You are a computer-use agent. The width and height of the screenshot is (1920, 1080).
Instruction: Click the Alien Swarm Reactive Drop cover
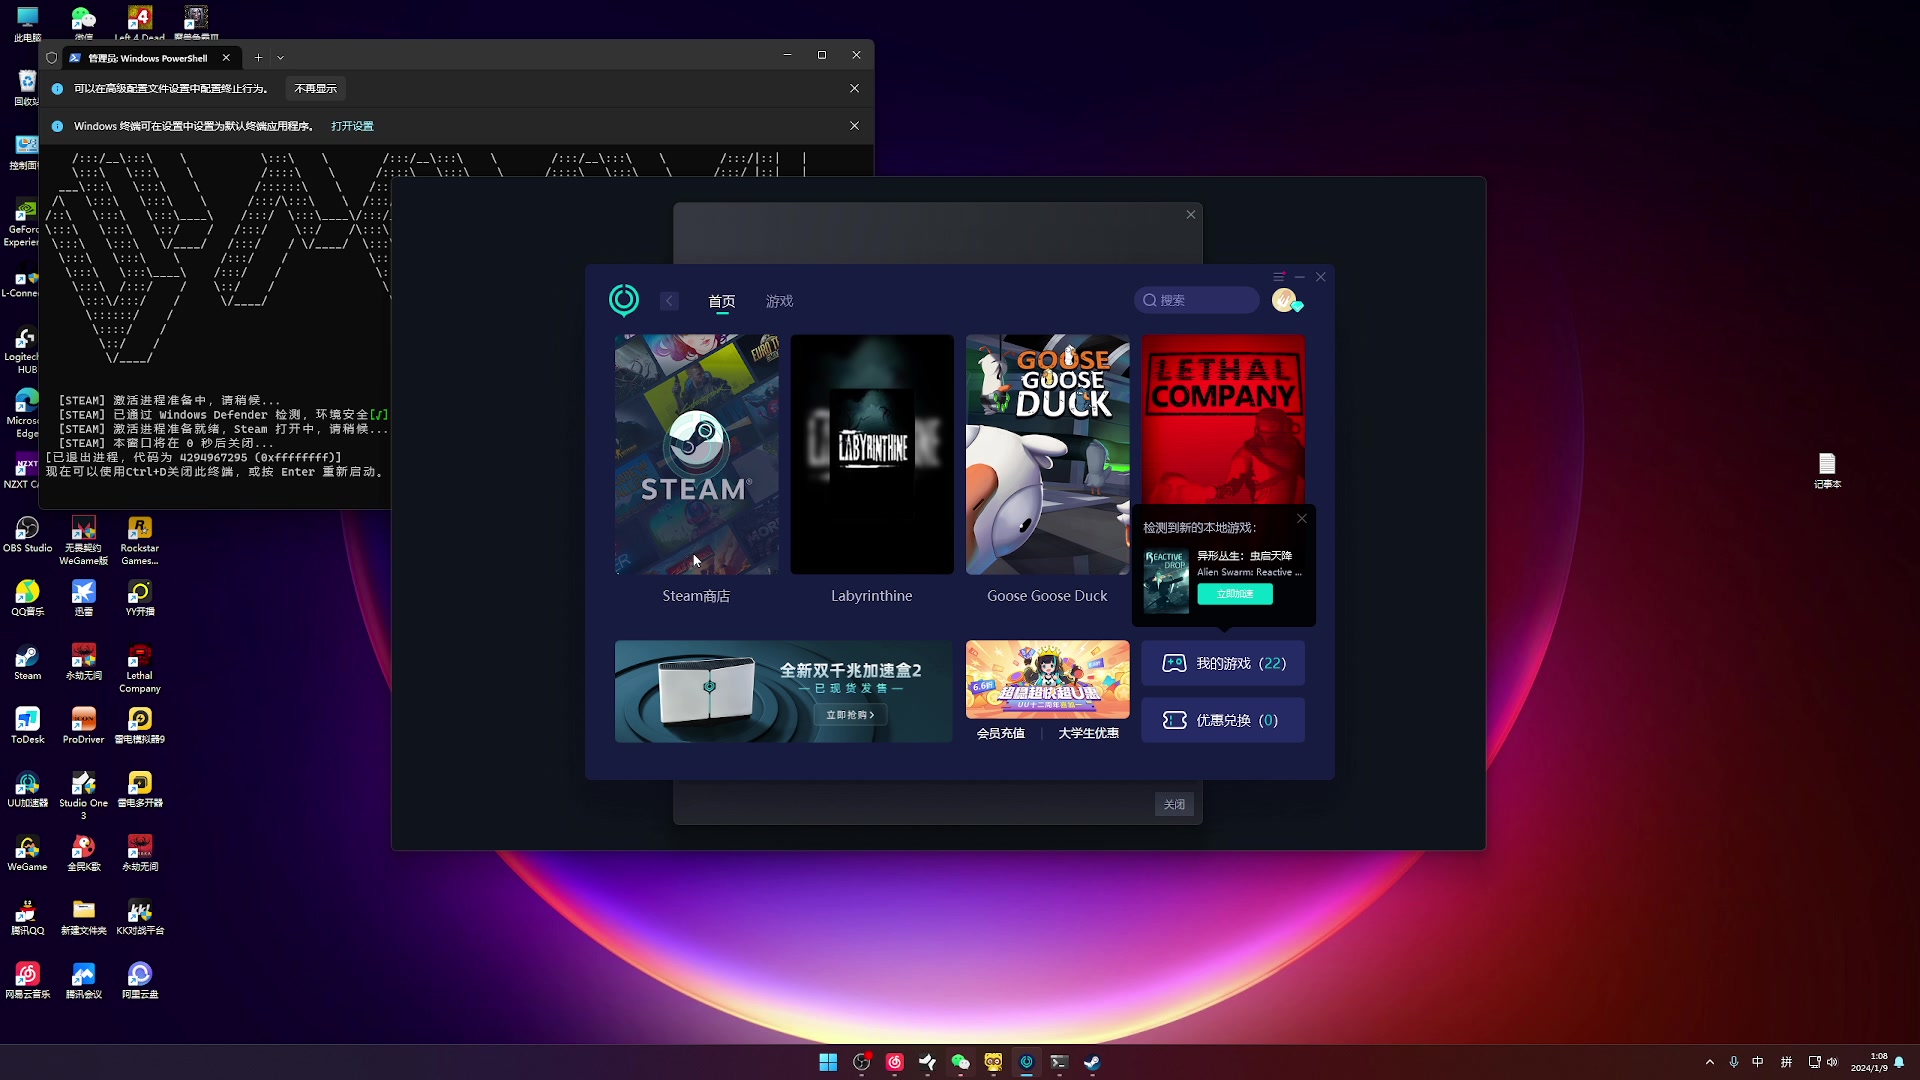[1166, 580]
